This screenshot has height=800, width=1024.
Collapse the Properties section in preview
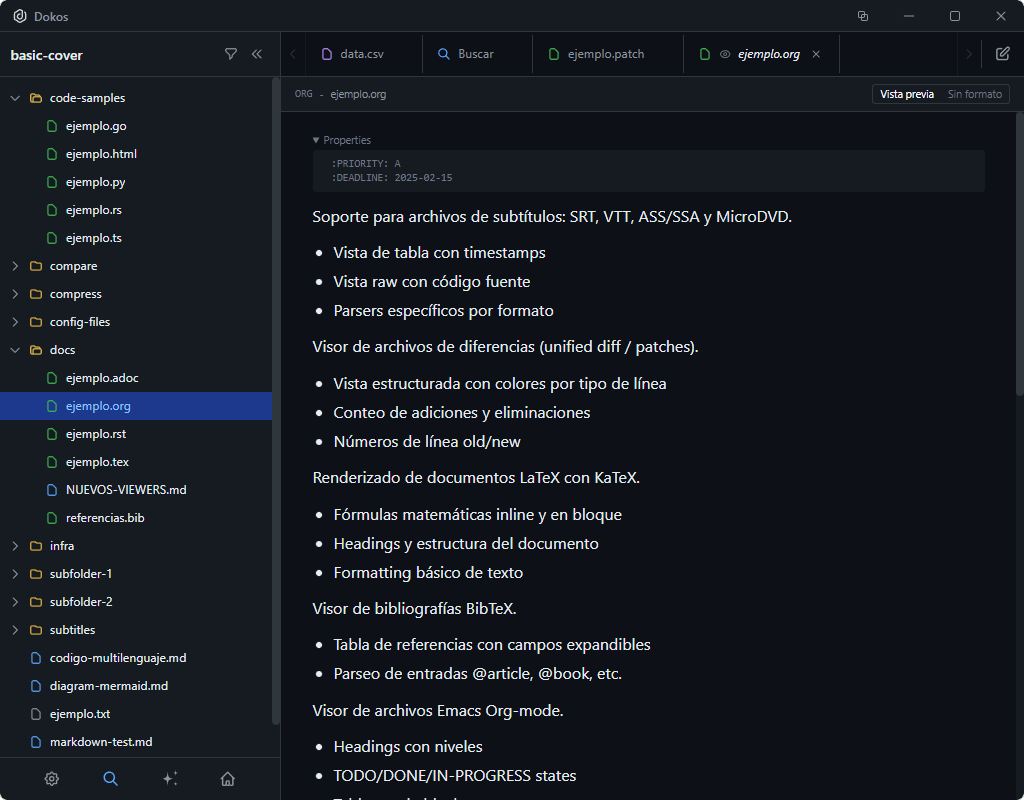coord(316,140)
